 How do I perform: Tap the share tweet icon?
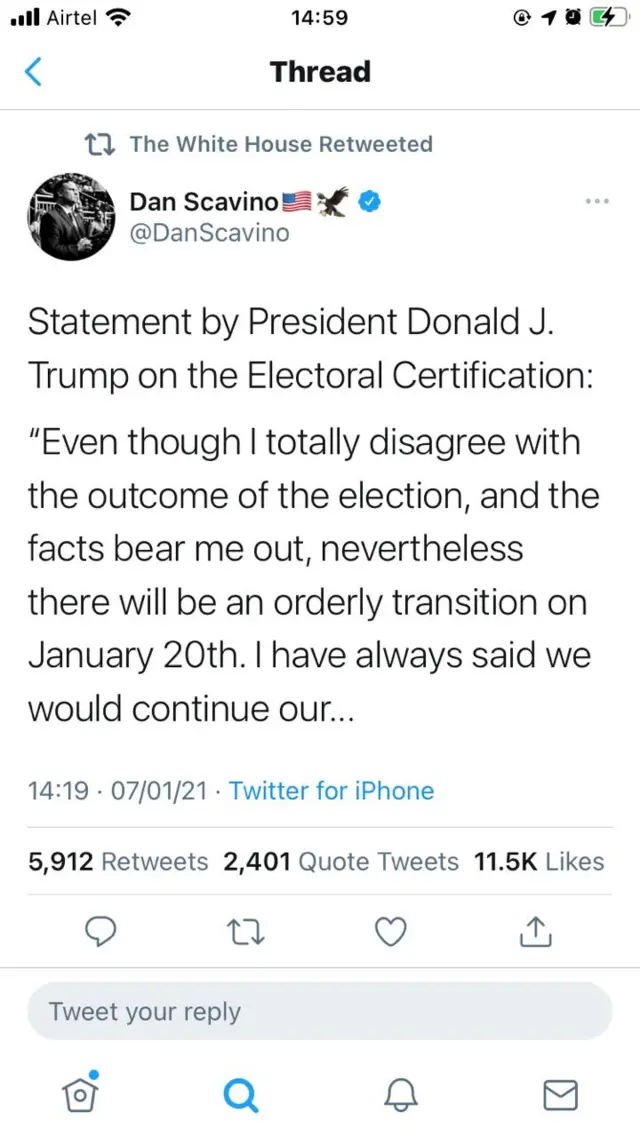pyautogui.click(x=536, y=932)
